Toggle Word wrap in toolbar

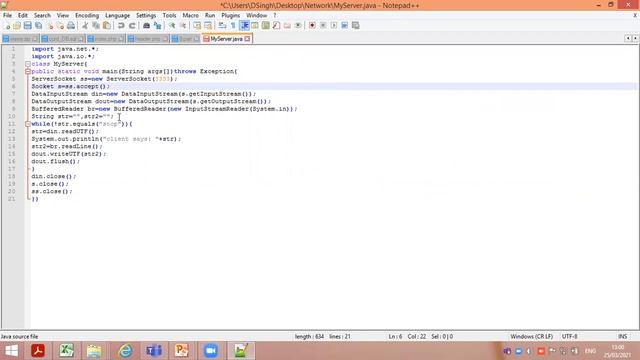[x=222, y=25]
